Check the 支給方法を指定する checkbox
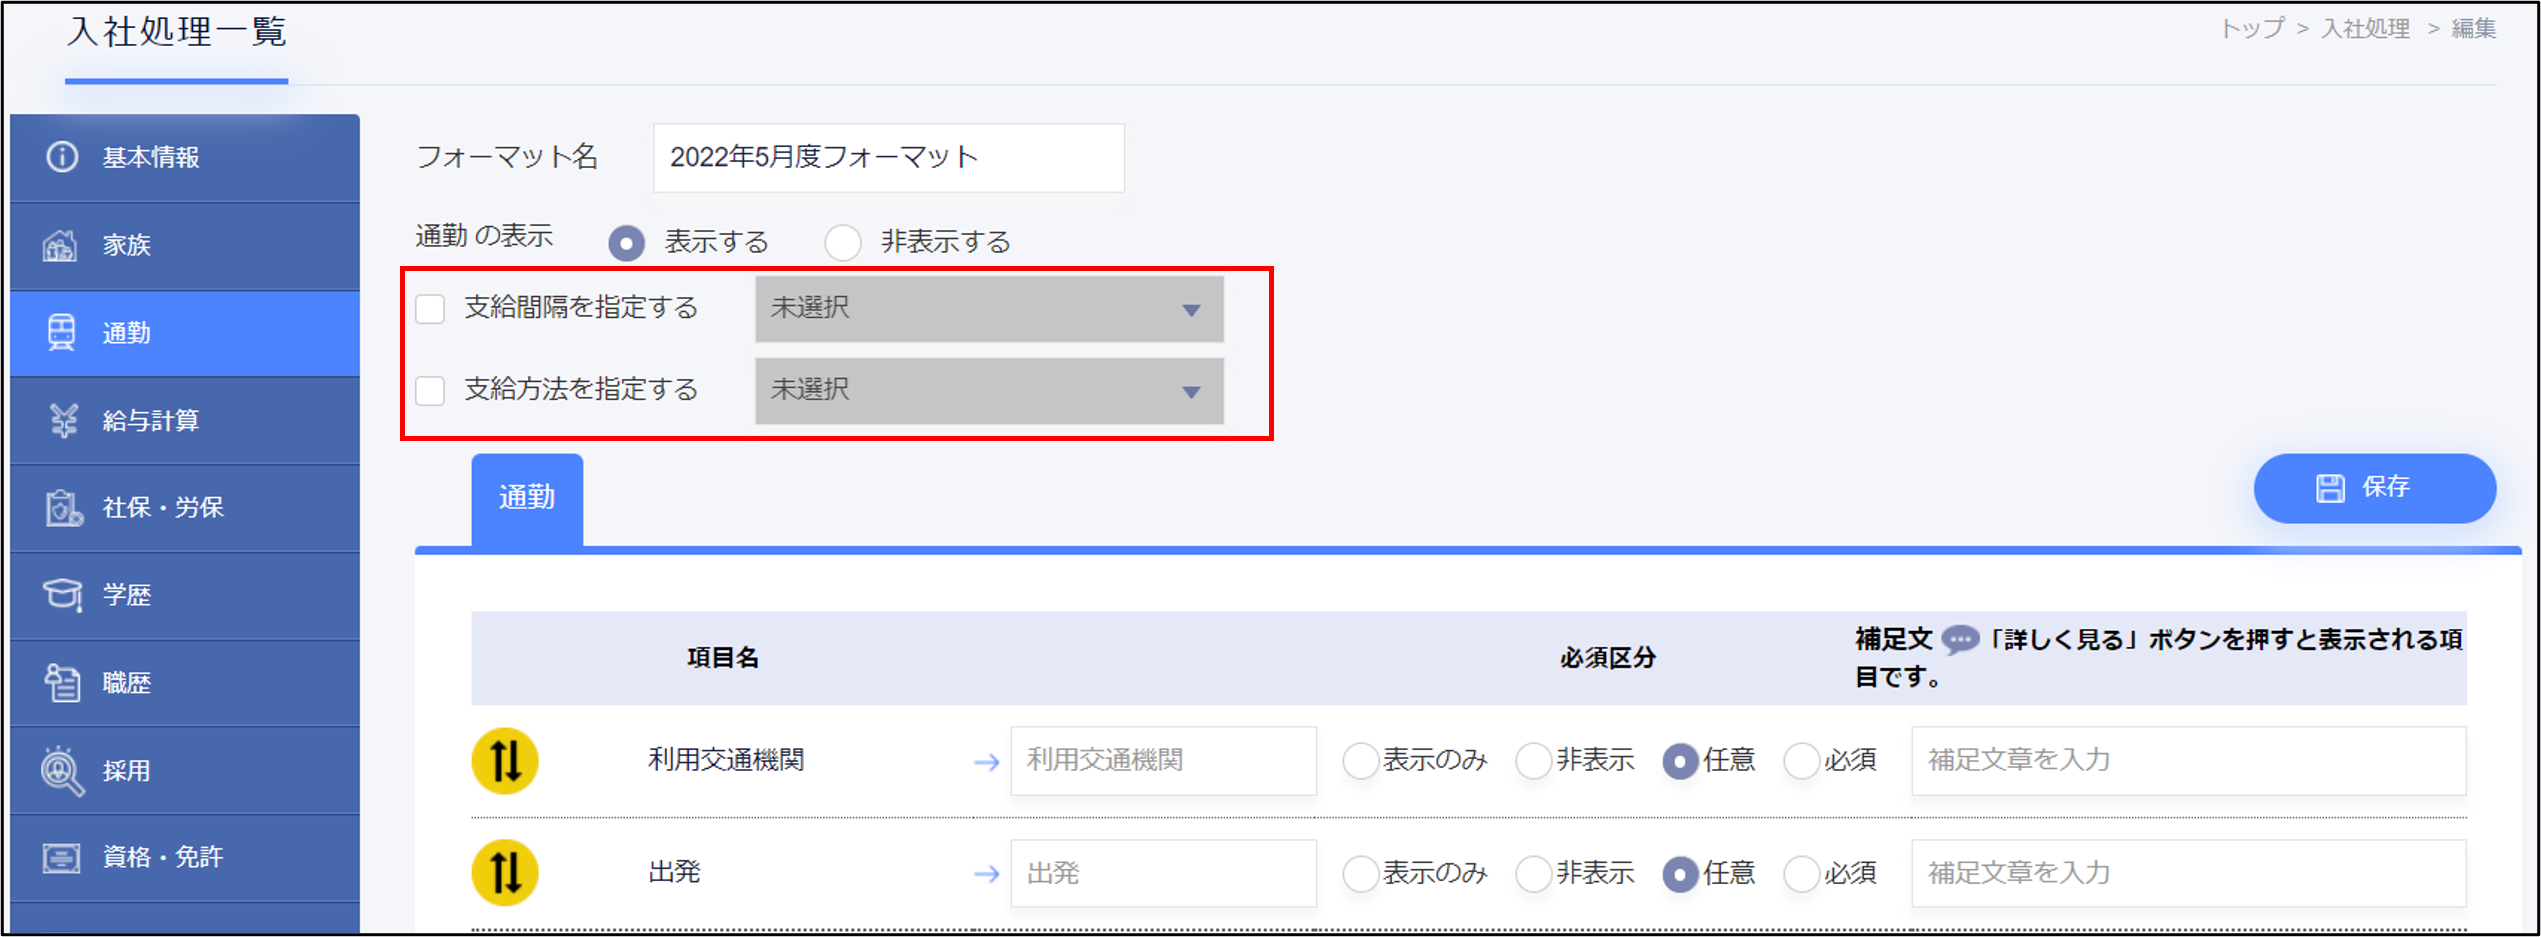The image size is (2541, 937). 430,391
